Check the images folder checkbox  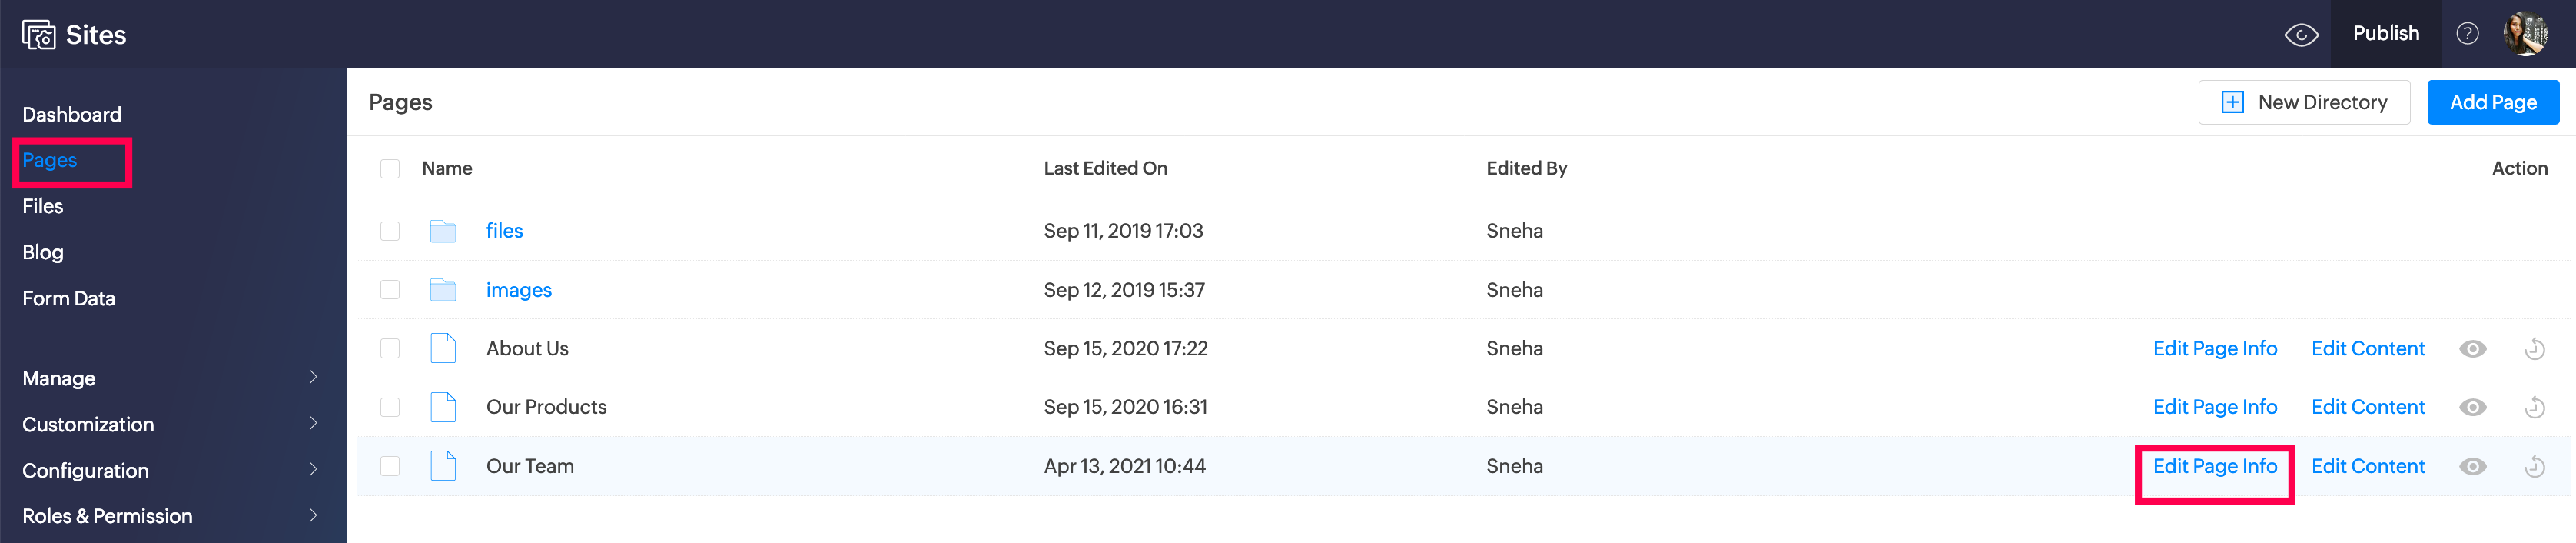tap(390, 290)
